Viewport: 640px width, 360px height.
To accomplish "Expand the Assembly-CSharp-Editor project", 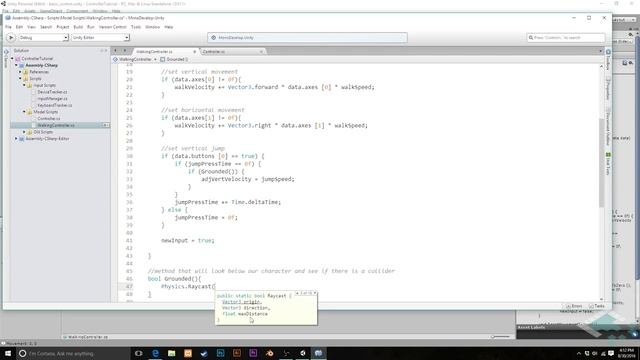I will coord(16,139).
